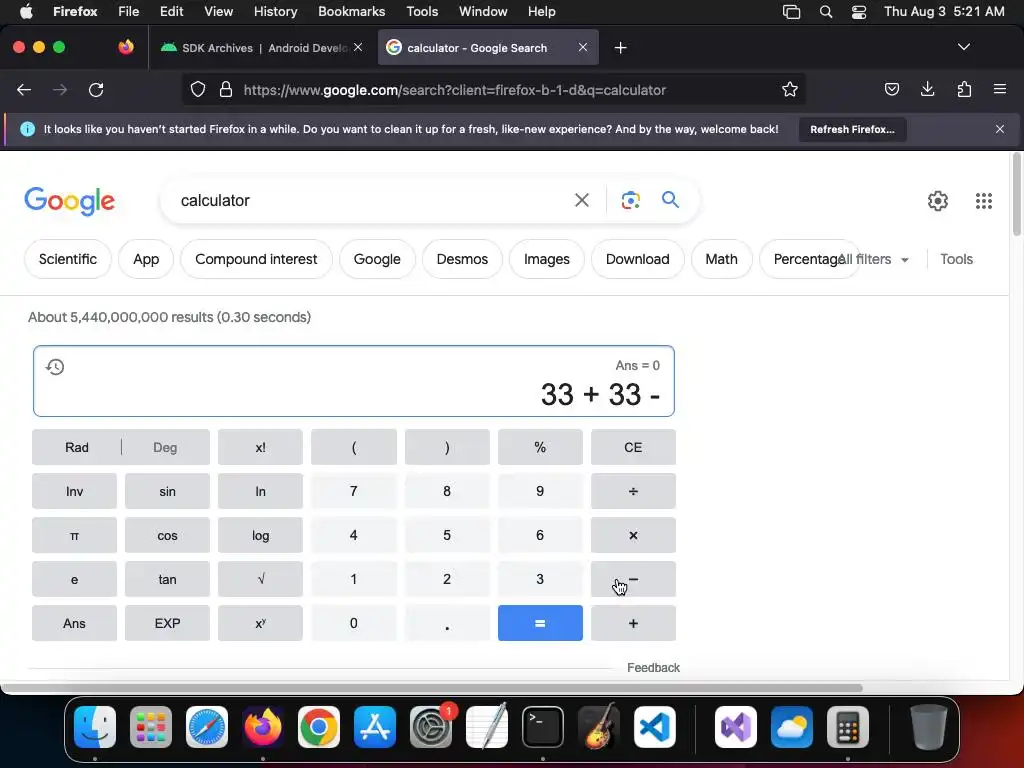This screenshot has width=1024, height=768.
Task: Launch Safari from the Dock
Action: (207, 727)
